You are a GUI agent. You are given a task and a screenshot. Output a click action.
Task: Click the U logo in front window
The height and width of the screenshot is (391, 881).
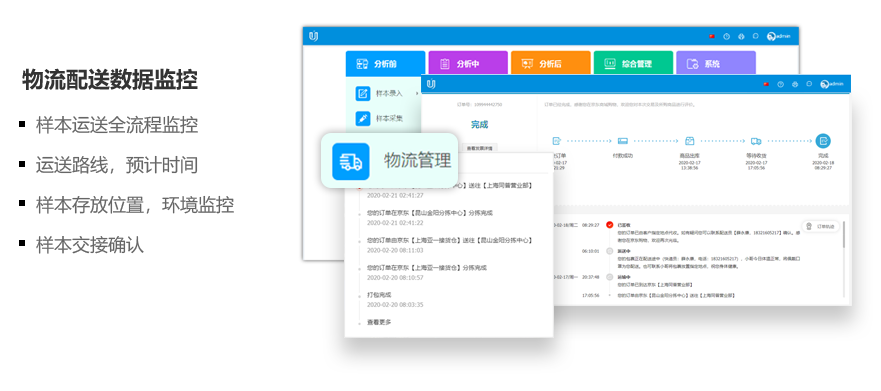[431, 84]
